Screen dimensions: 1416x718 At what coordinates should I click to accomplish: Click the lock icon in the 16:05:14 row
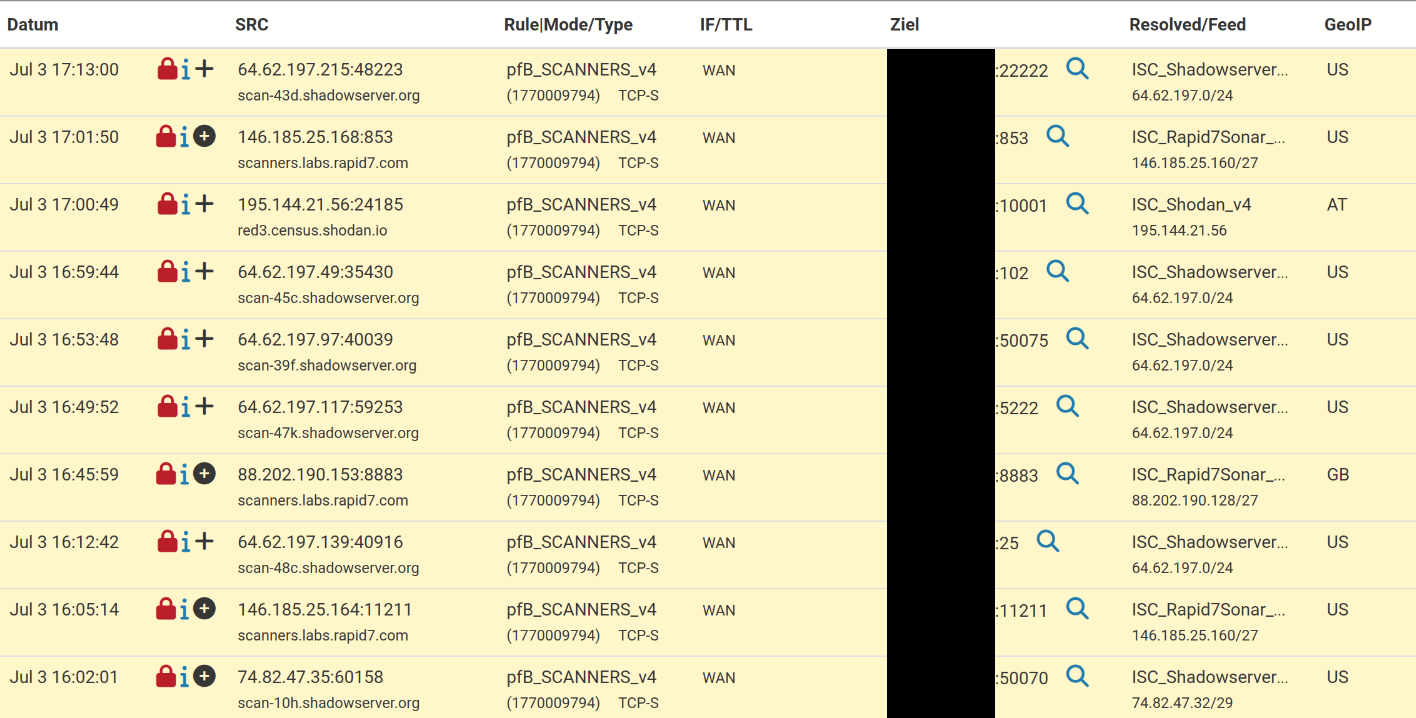(167, 609)
